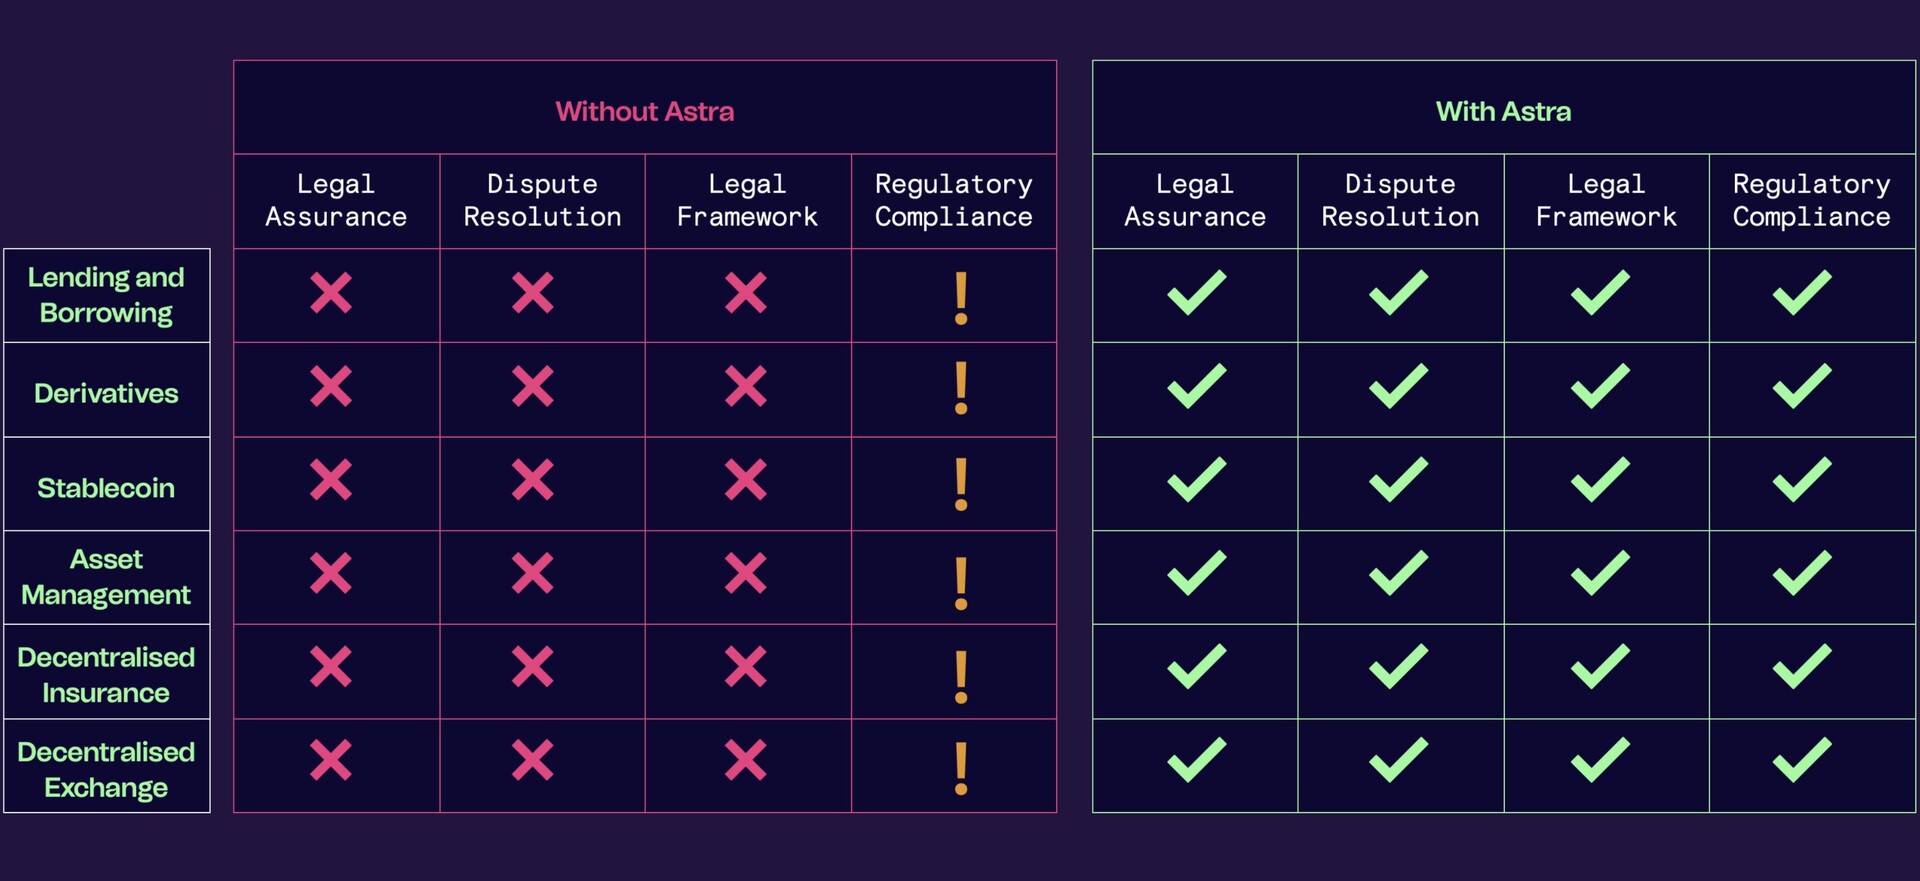Click the Derivatives row label
Screen dimensions: 1920x881
(106, 393)
